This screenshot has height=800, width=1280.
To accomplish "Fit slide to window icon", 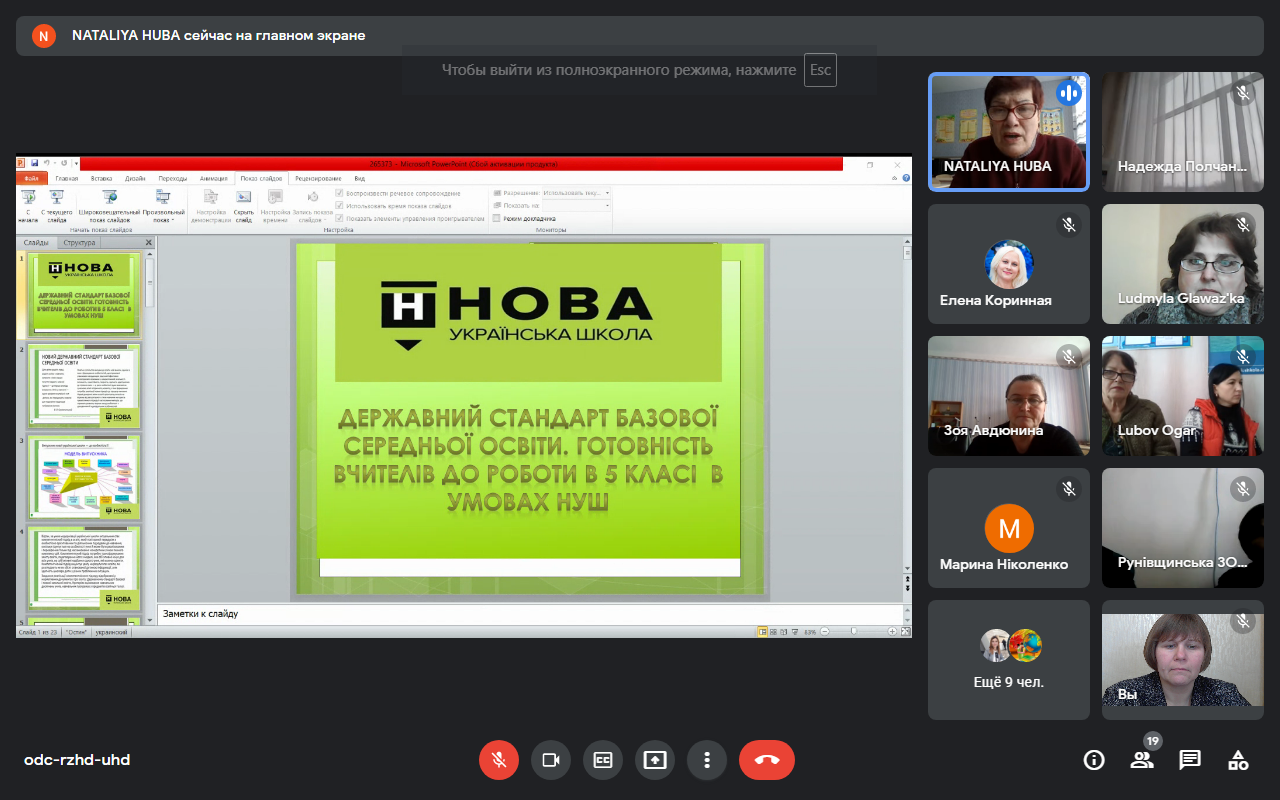I will click(x=906, y=631).
